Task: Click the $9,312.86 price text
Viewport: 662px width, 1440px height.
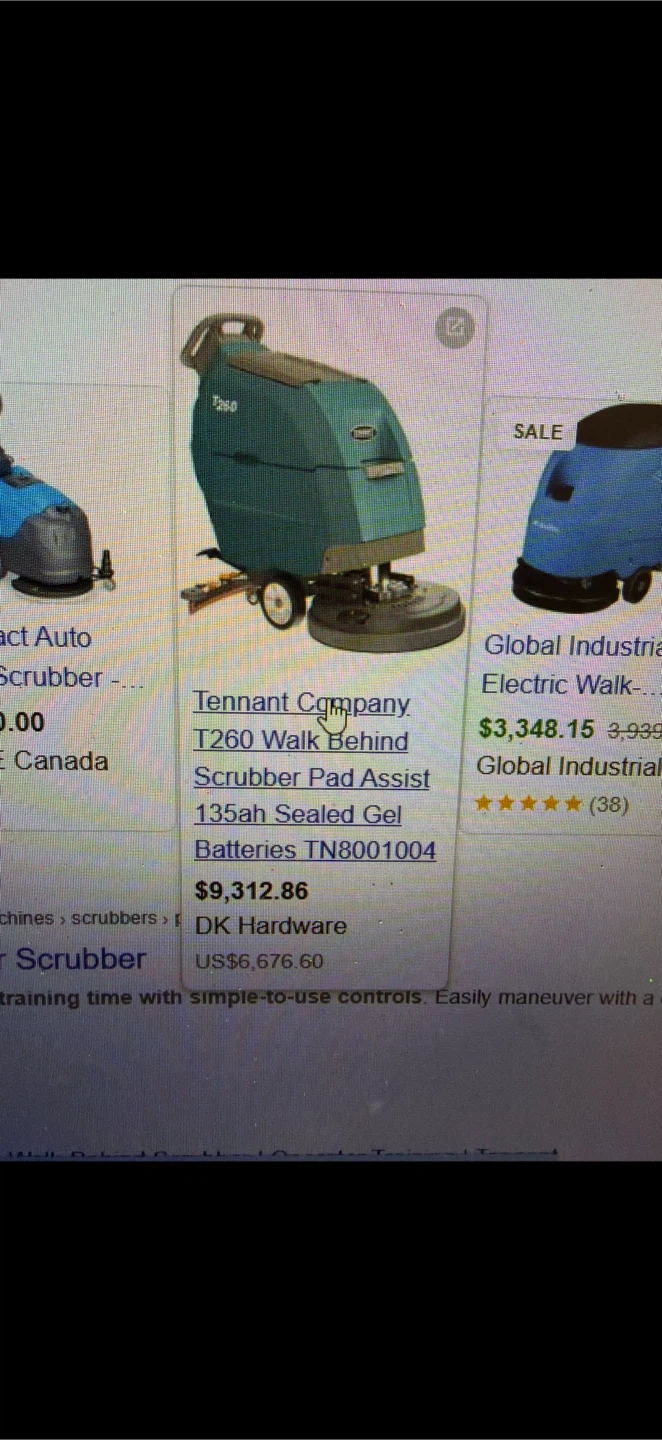Action: click(x=251, y=890)
